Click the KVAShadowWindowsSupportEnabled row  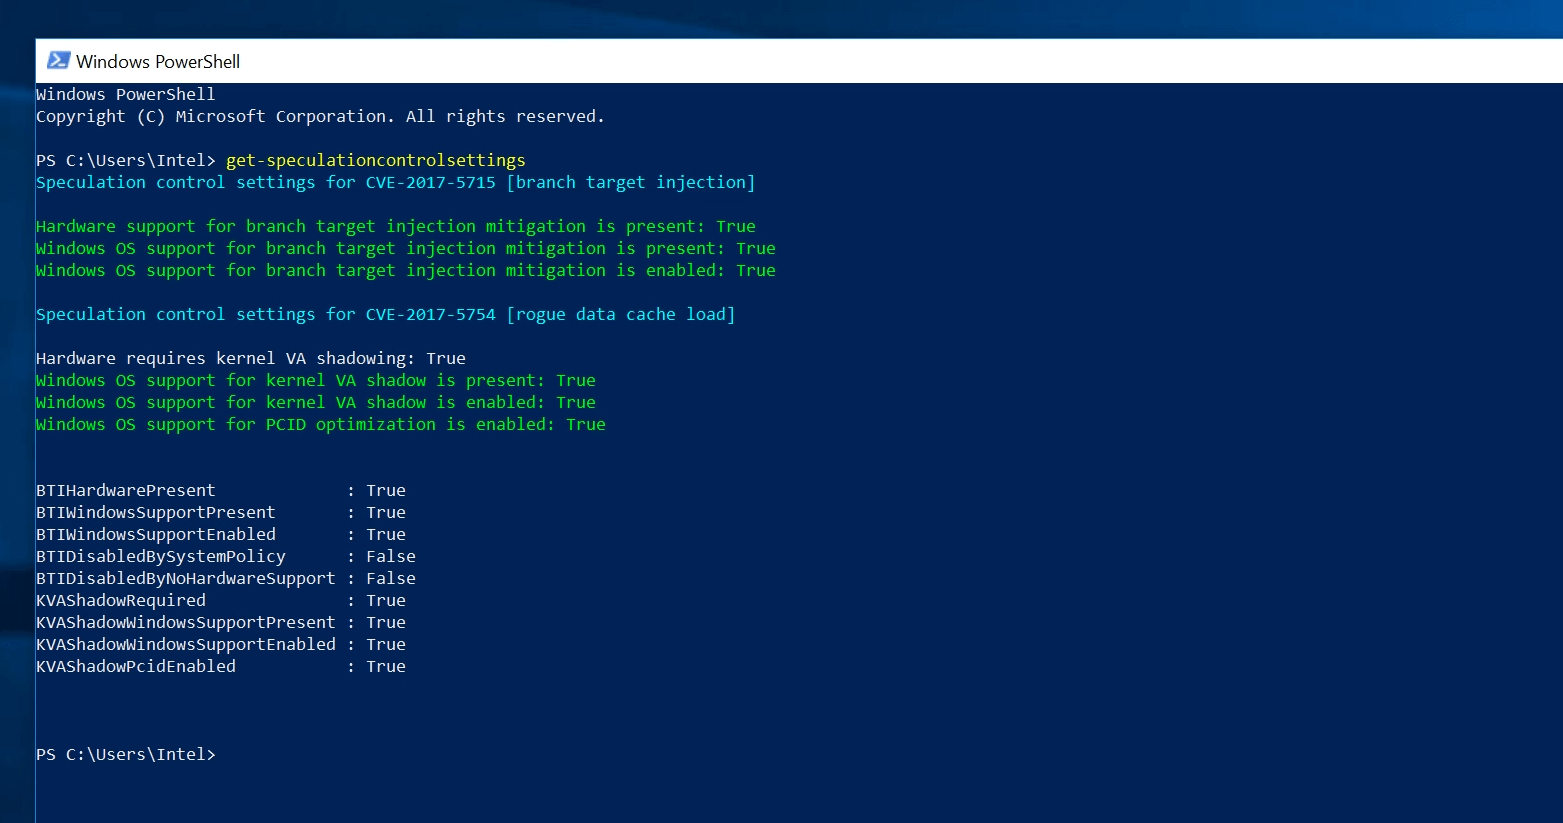(x=221, y=645)
